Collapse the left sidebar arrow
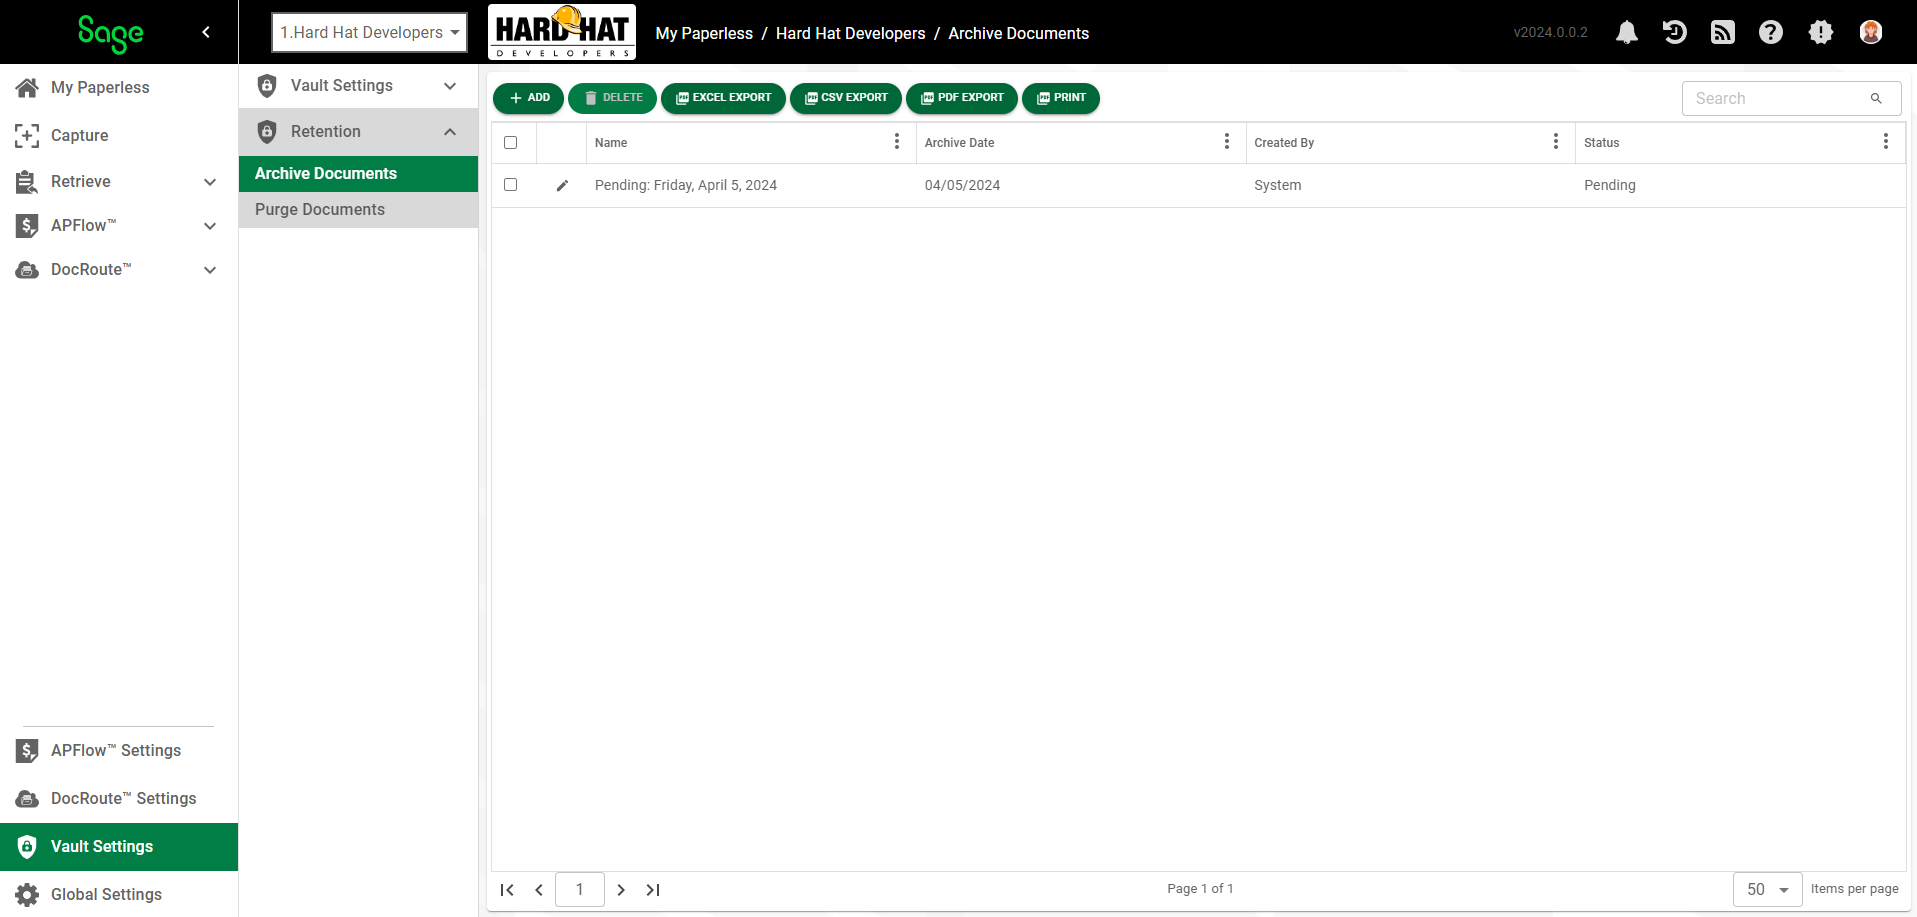1917x917 pixels. coord(206,32)
